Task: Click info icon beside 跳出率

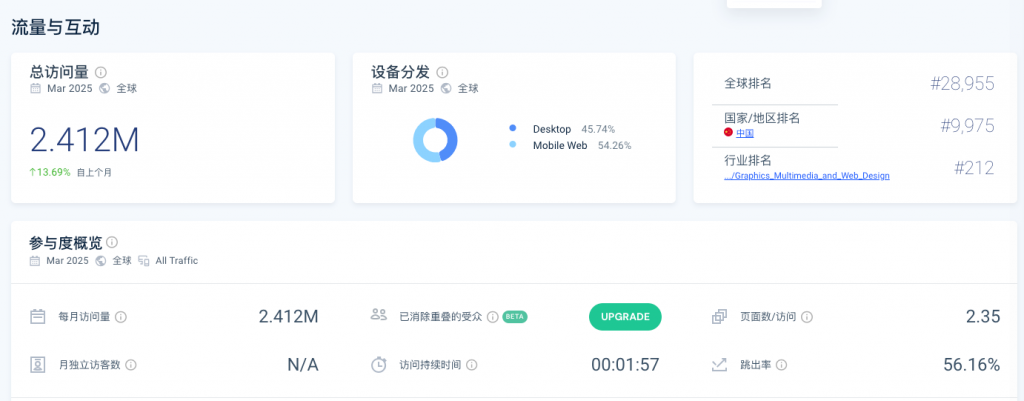Action: coord(781,364)
